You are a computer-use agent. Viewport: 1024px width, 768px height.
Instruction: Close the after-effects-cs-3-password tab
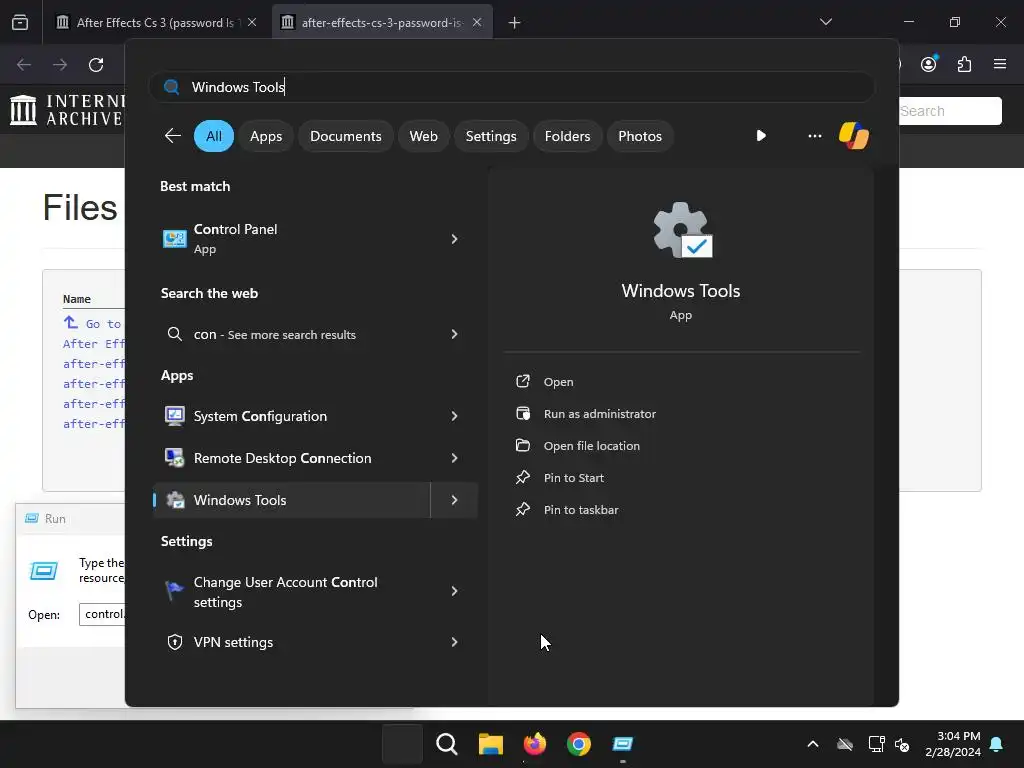pyautogui.click(x=477, y=22)
